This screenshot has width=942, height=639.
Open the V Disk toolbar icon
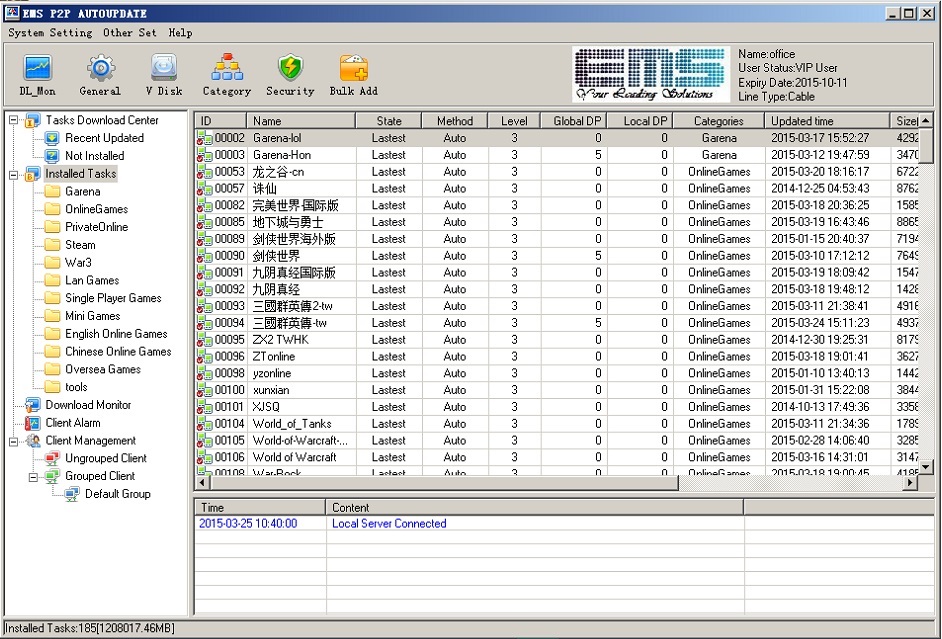pos(163,68)
